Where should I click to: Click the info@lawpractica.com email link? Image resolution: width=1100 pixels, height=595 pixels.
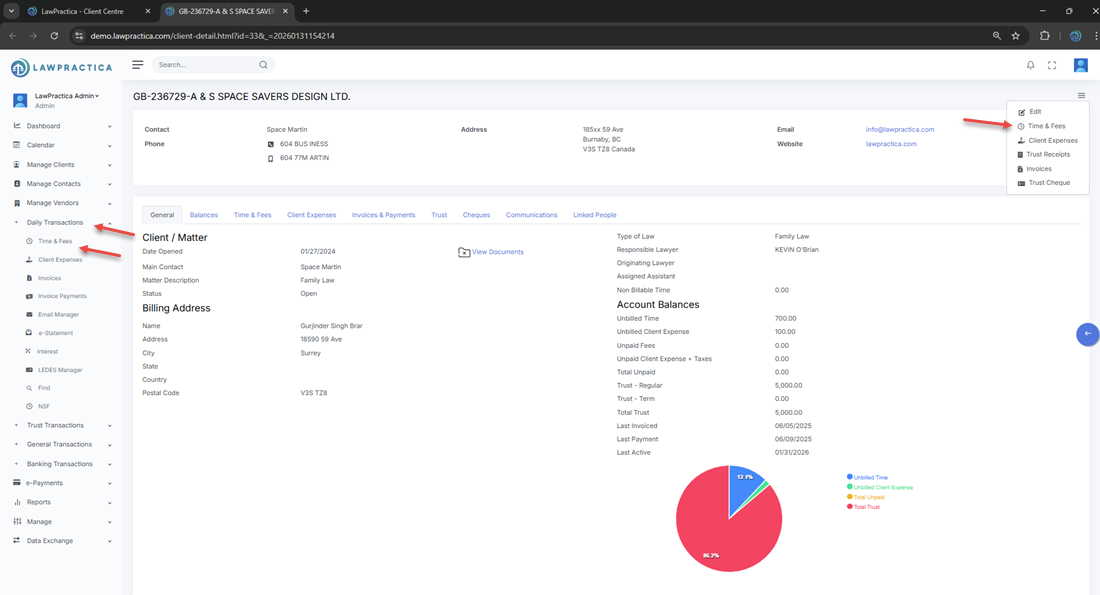pos(900,129)
